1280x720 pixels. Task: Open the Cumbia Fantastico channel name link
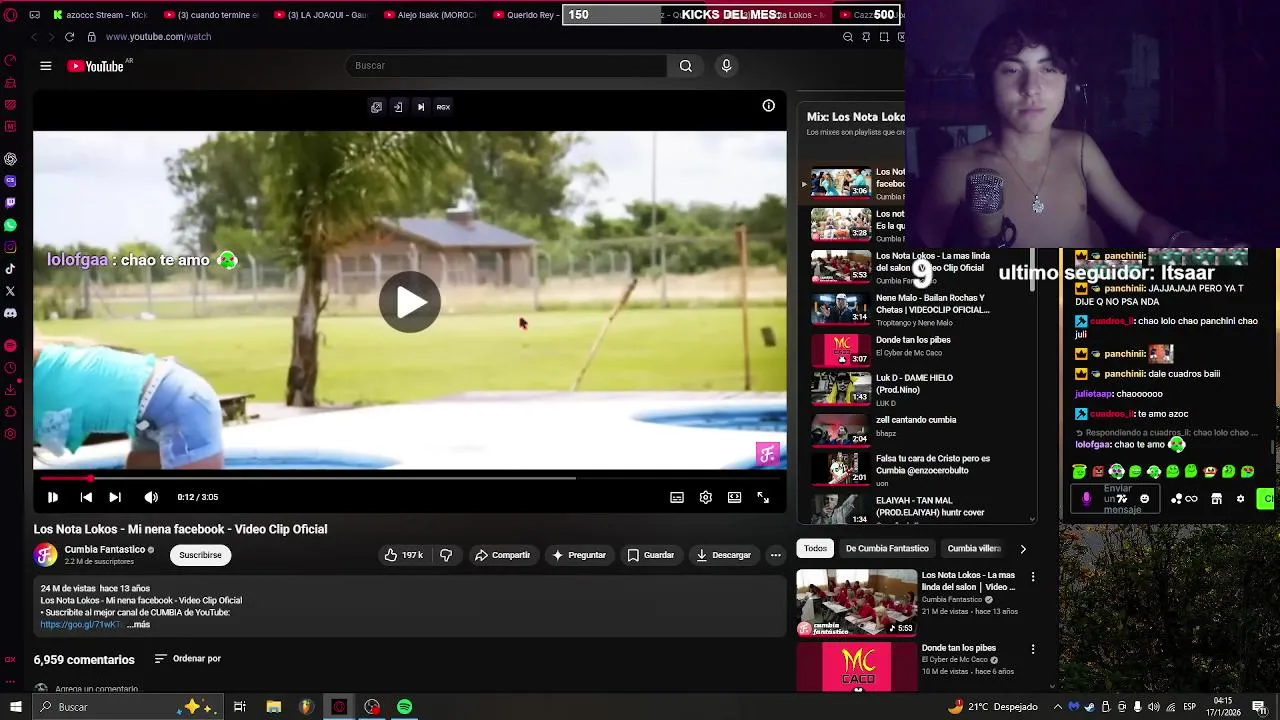pyautogui.click(x=105, y=549)
